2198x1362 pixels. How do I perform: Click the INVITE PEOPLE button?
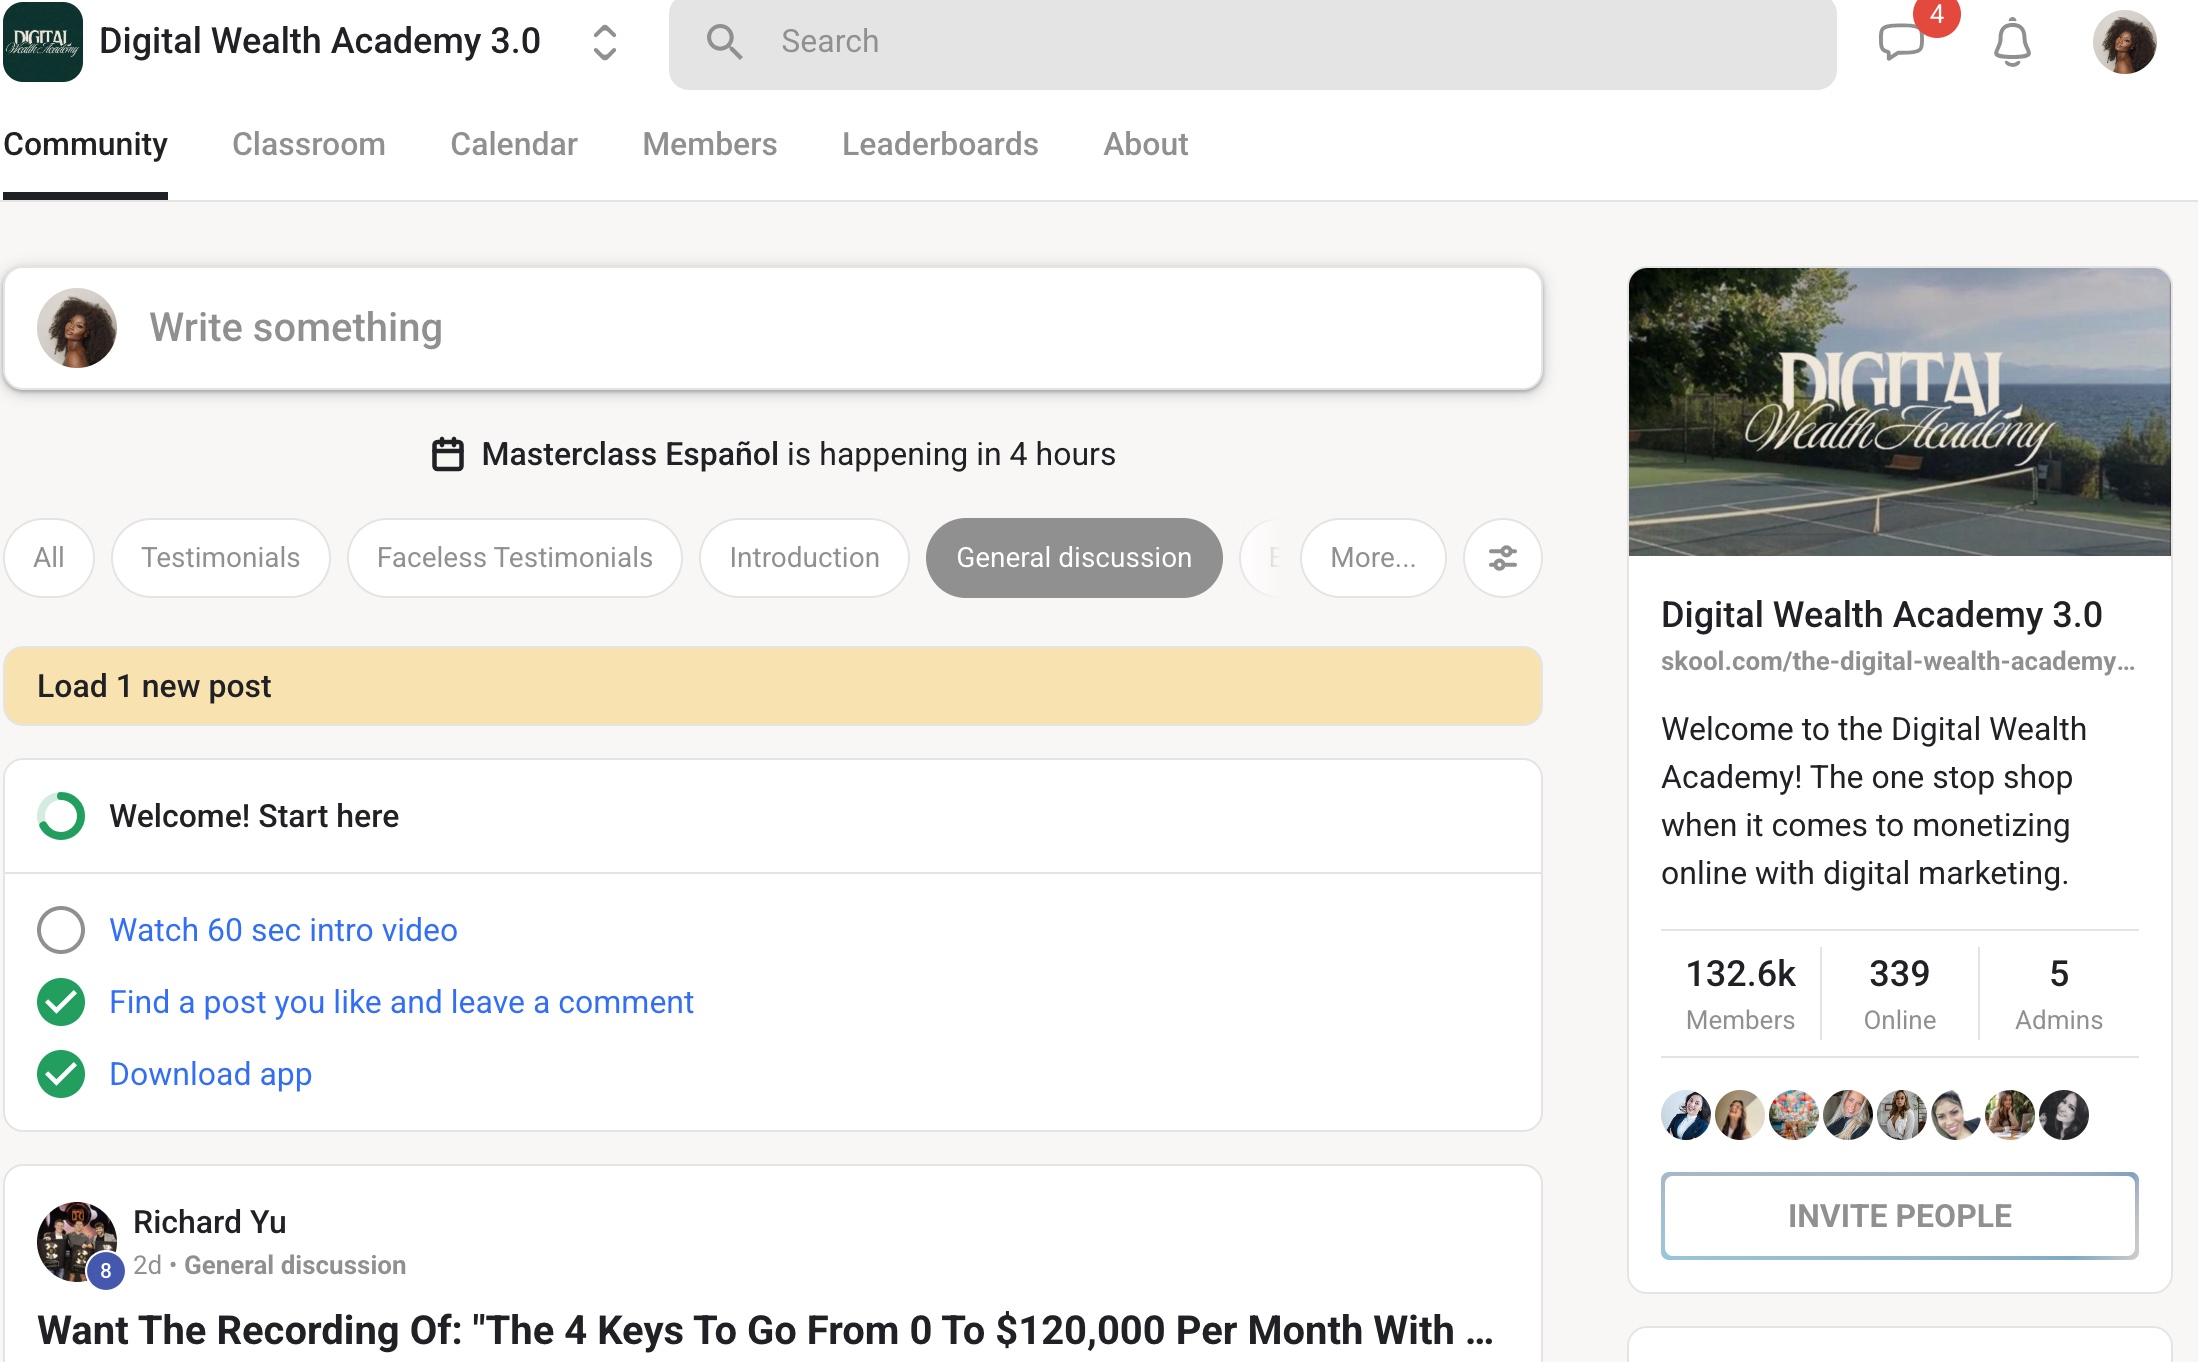[1899, 1216]
